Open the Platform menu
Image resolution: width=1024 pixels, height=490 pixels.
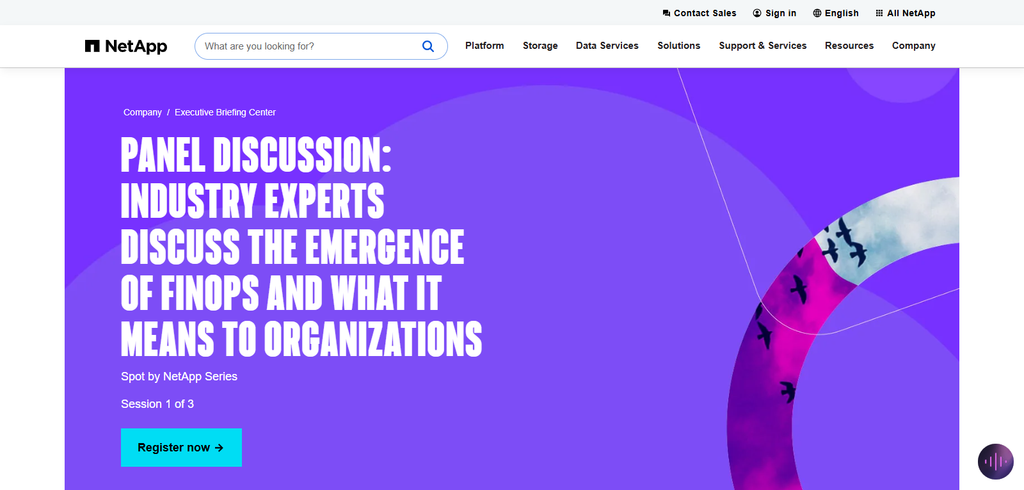coord(485,46)
